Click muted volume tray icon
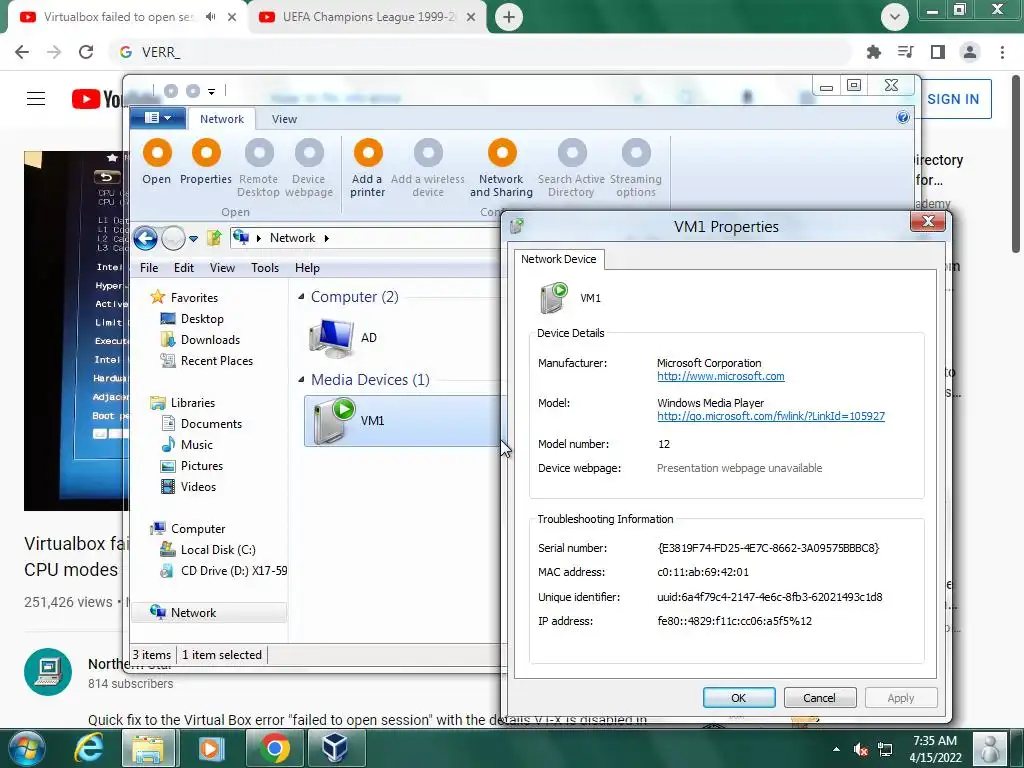The image size is (1024, 768). [x=860, y=749]
